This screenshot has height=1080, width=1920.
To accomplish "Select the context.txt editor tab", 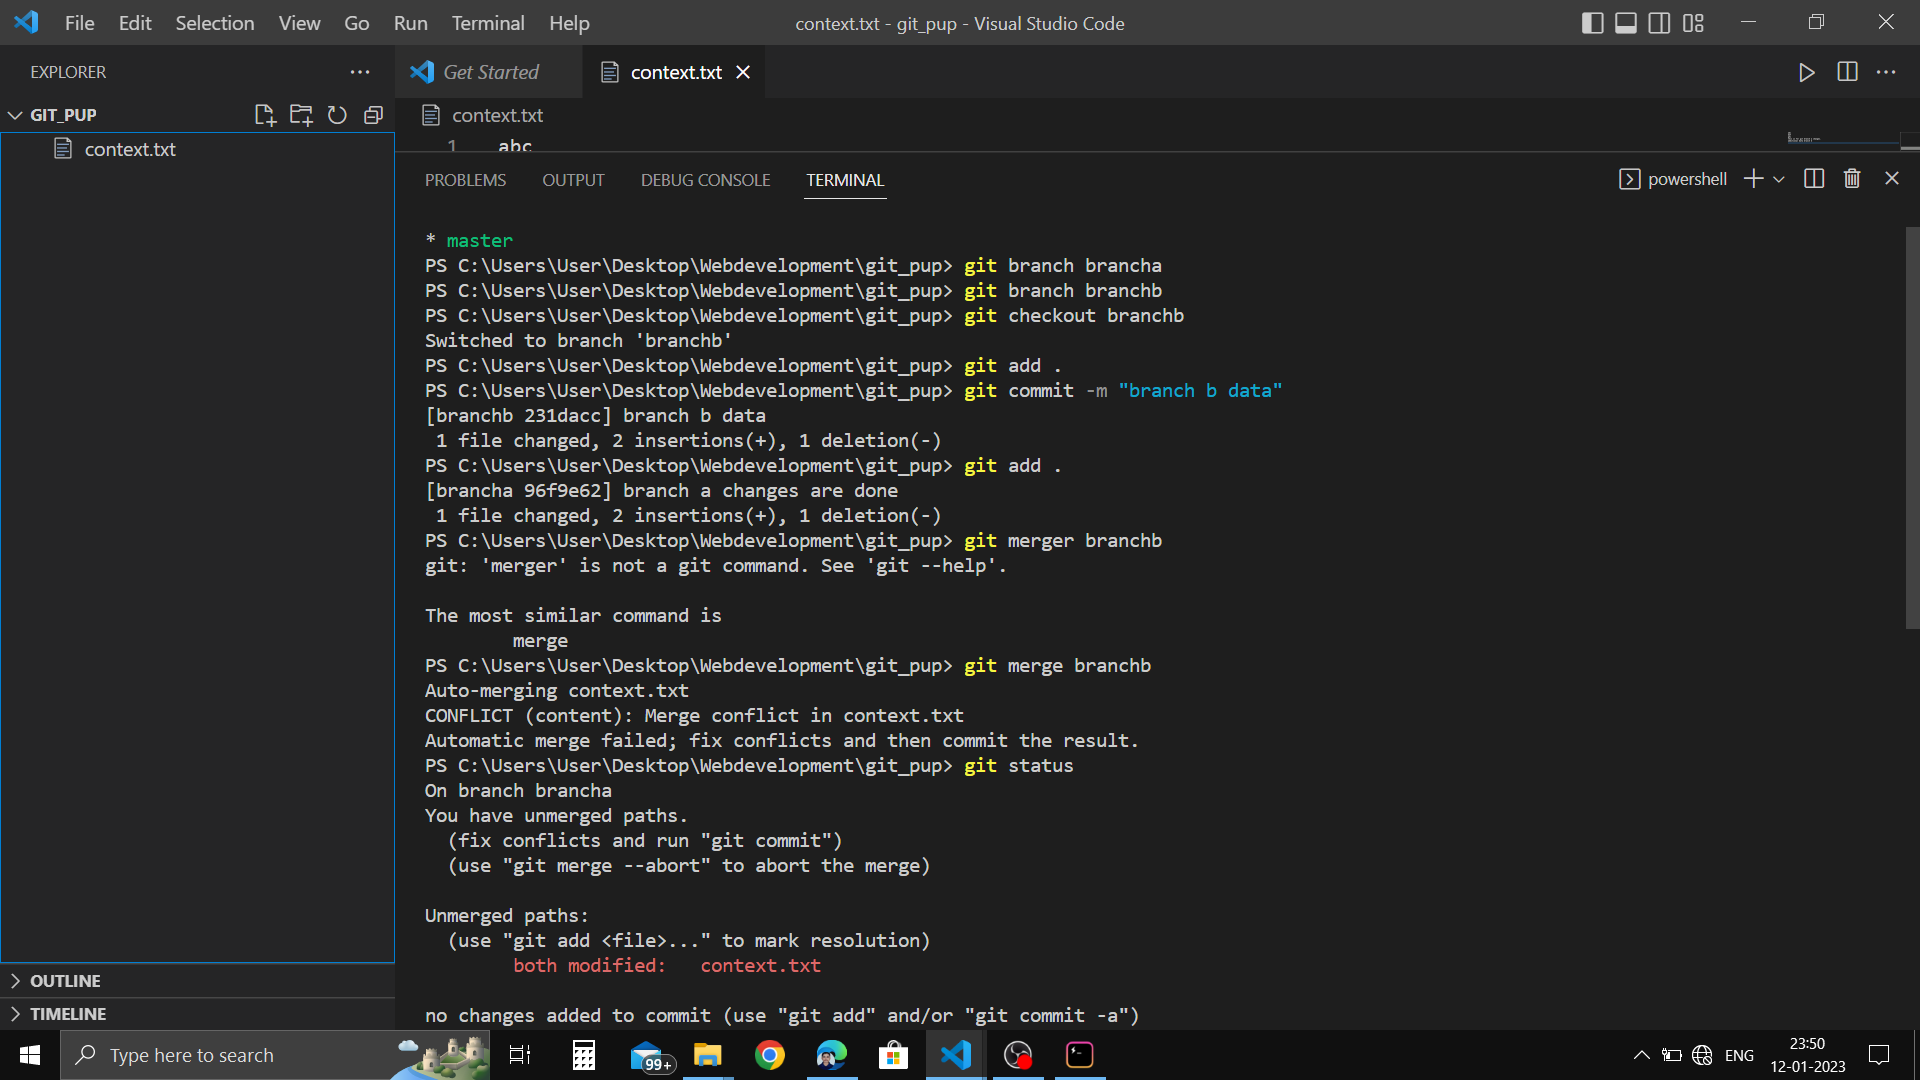I will click(676, 72).
